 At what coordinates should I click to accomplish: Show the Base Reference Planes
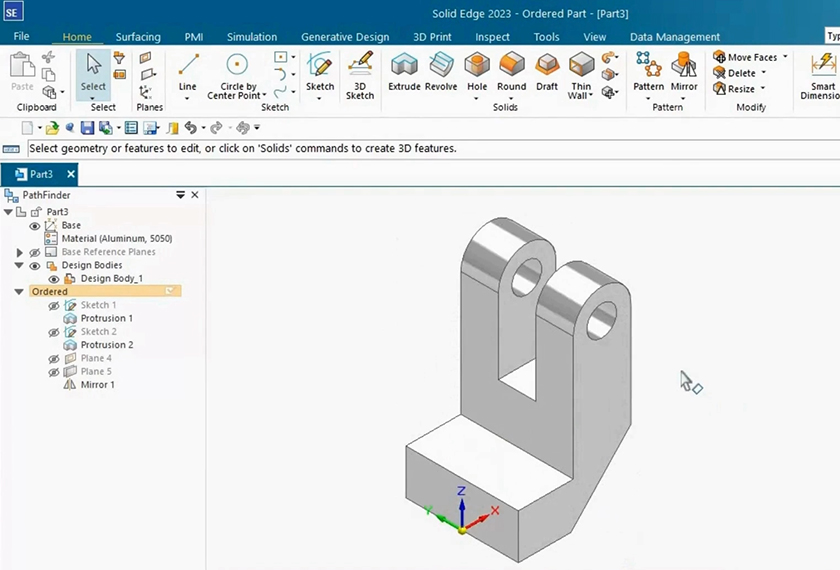tap(35, 252)
